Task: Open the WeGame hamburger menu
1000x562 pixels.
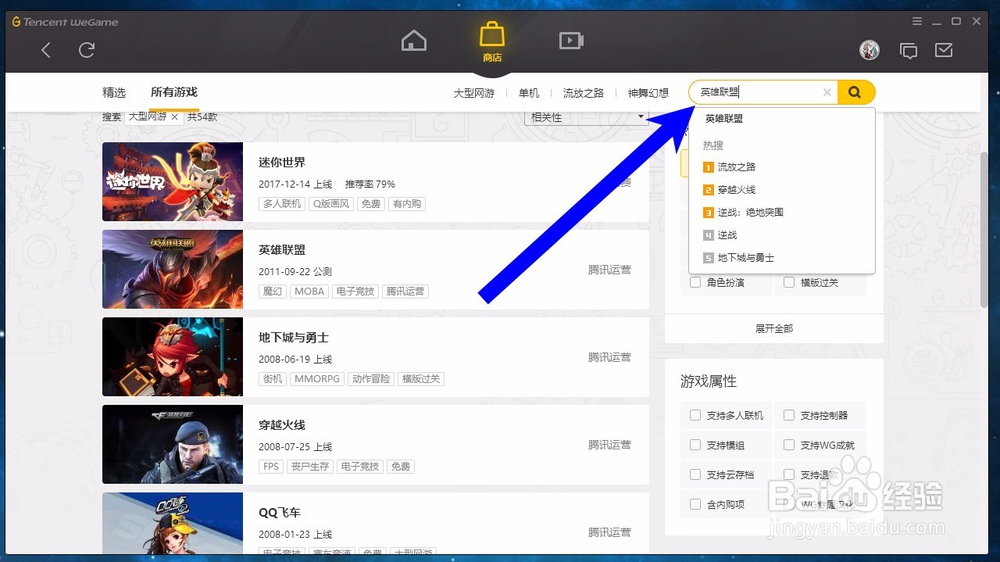Action: coord(917,21)
